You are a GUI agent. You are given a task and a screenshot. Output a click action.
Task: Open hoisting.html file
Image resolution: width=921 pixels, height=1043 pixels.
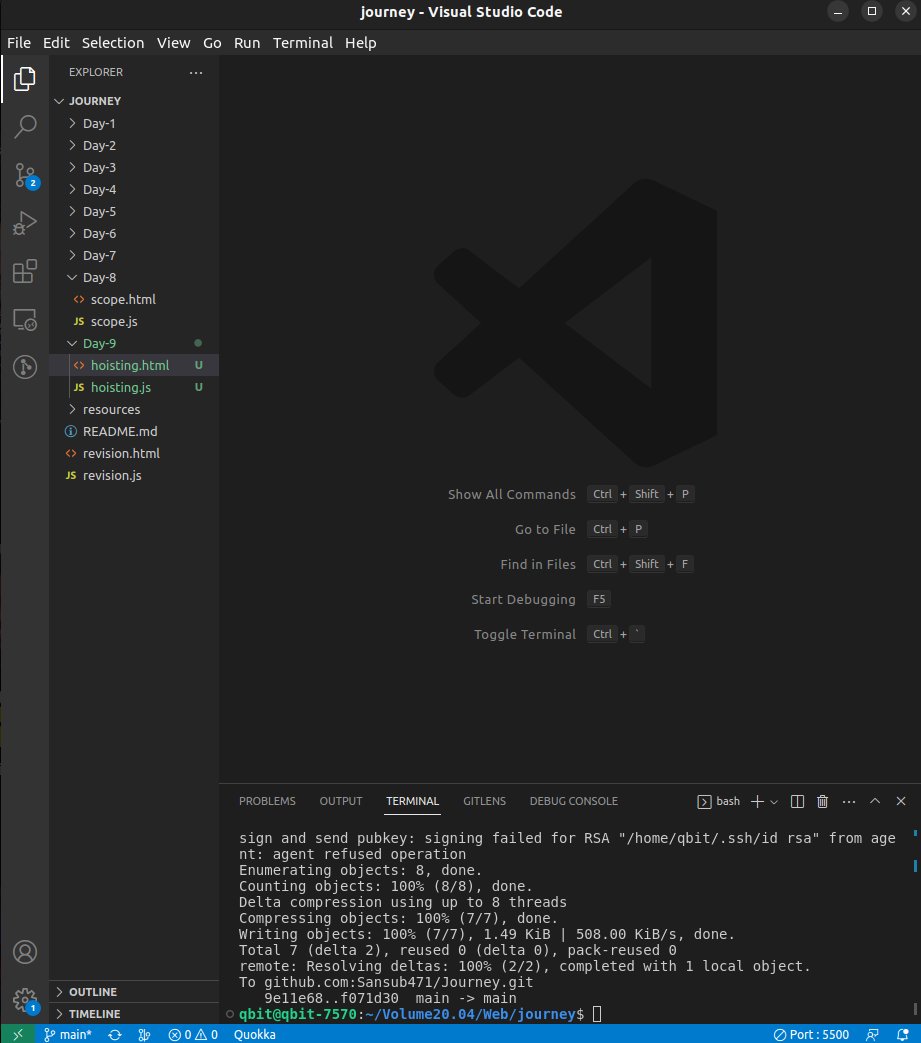pyautogui.click(x=134, y=365)
